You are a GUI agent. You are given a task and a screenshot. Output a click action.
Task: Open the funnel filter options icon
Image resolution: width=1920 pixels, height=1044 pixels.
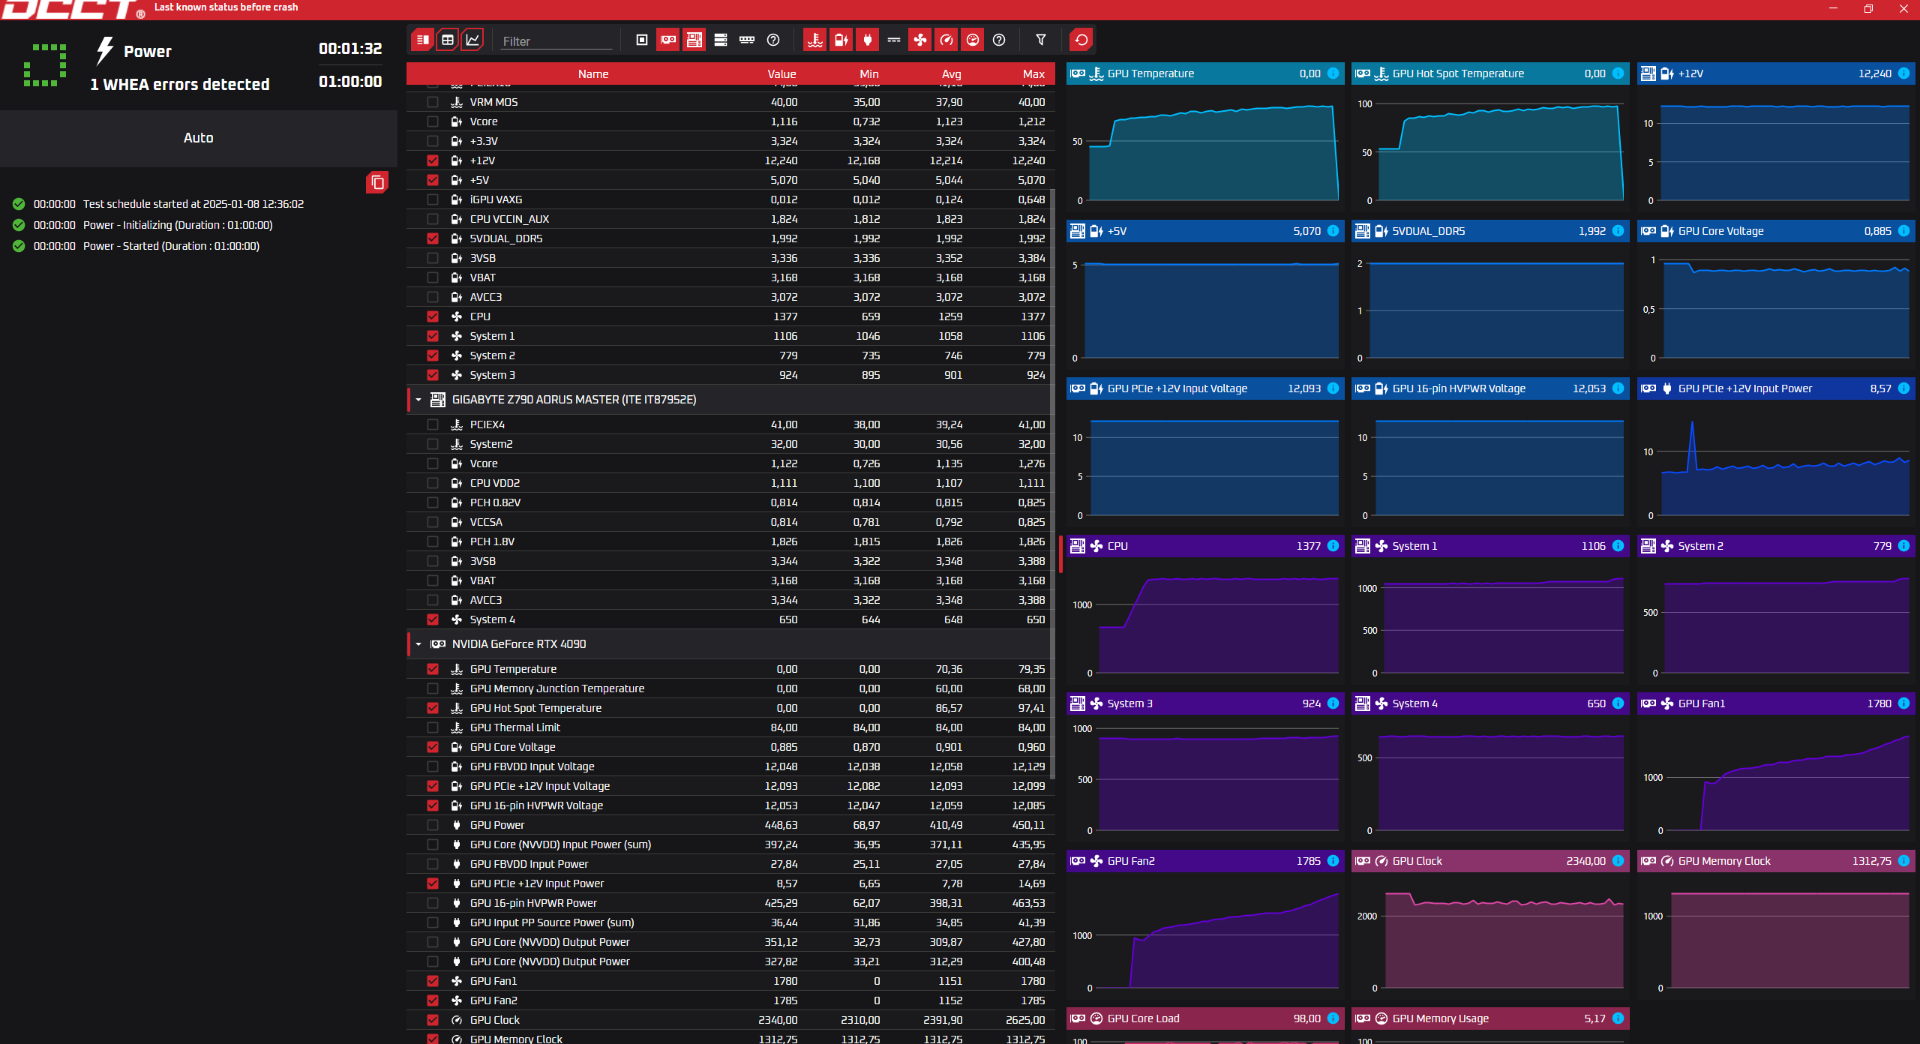click(x=1041, y=40)
